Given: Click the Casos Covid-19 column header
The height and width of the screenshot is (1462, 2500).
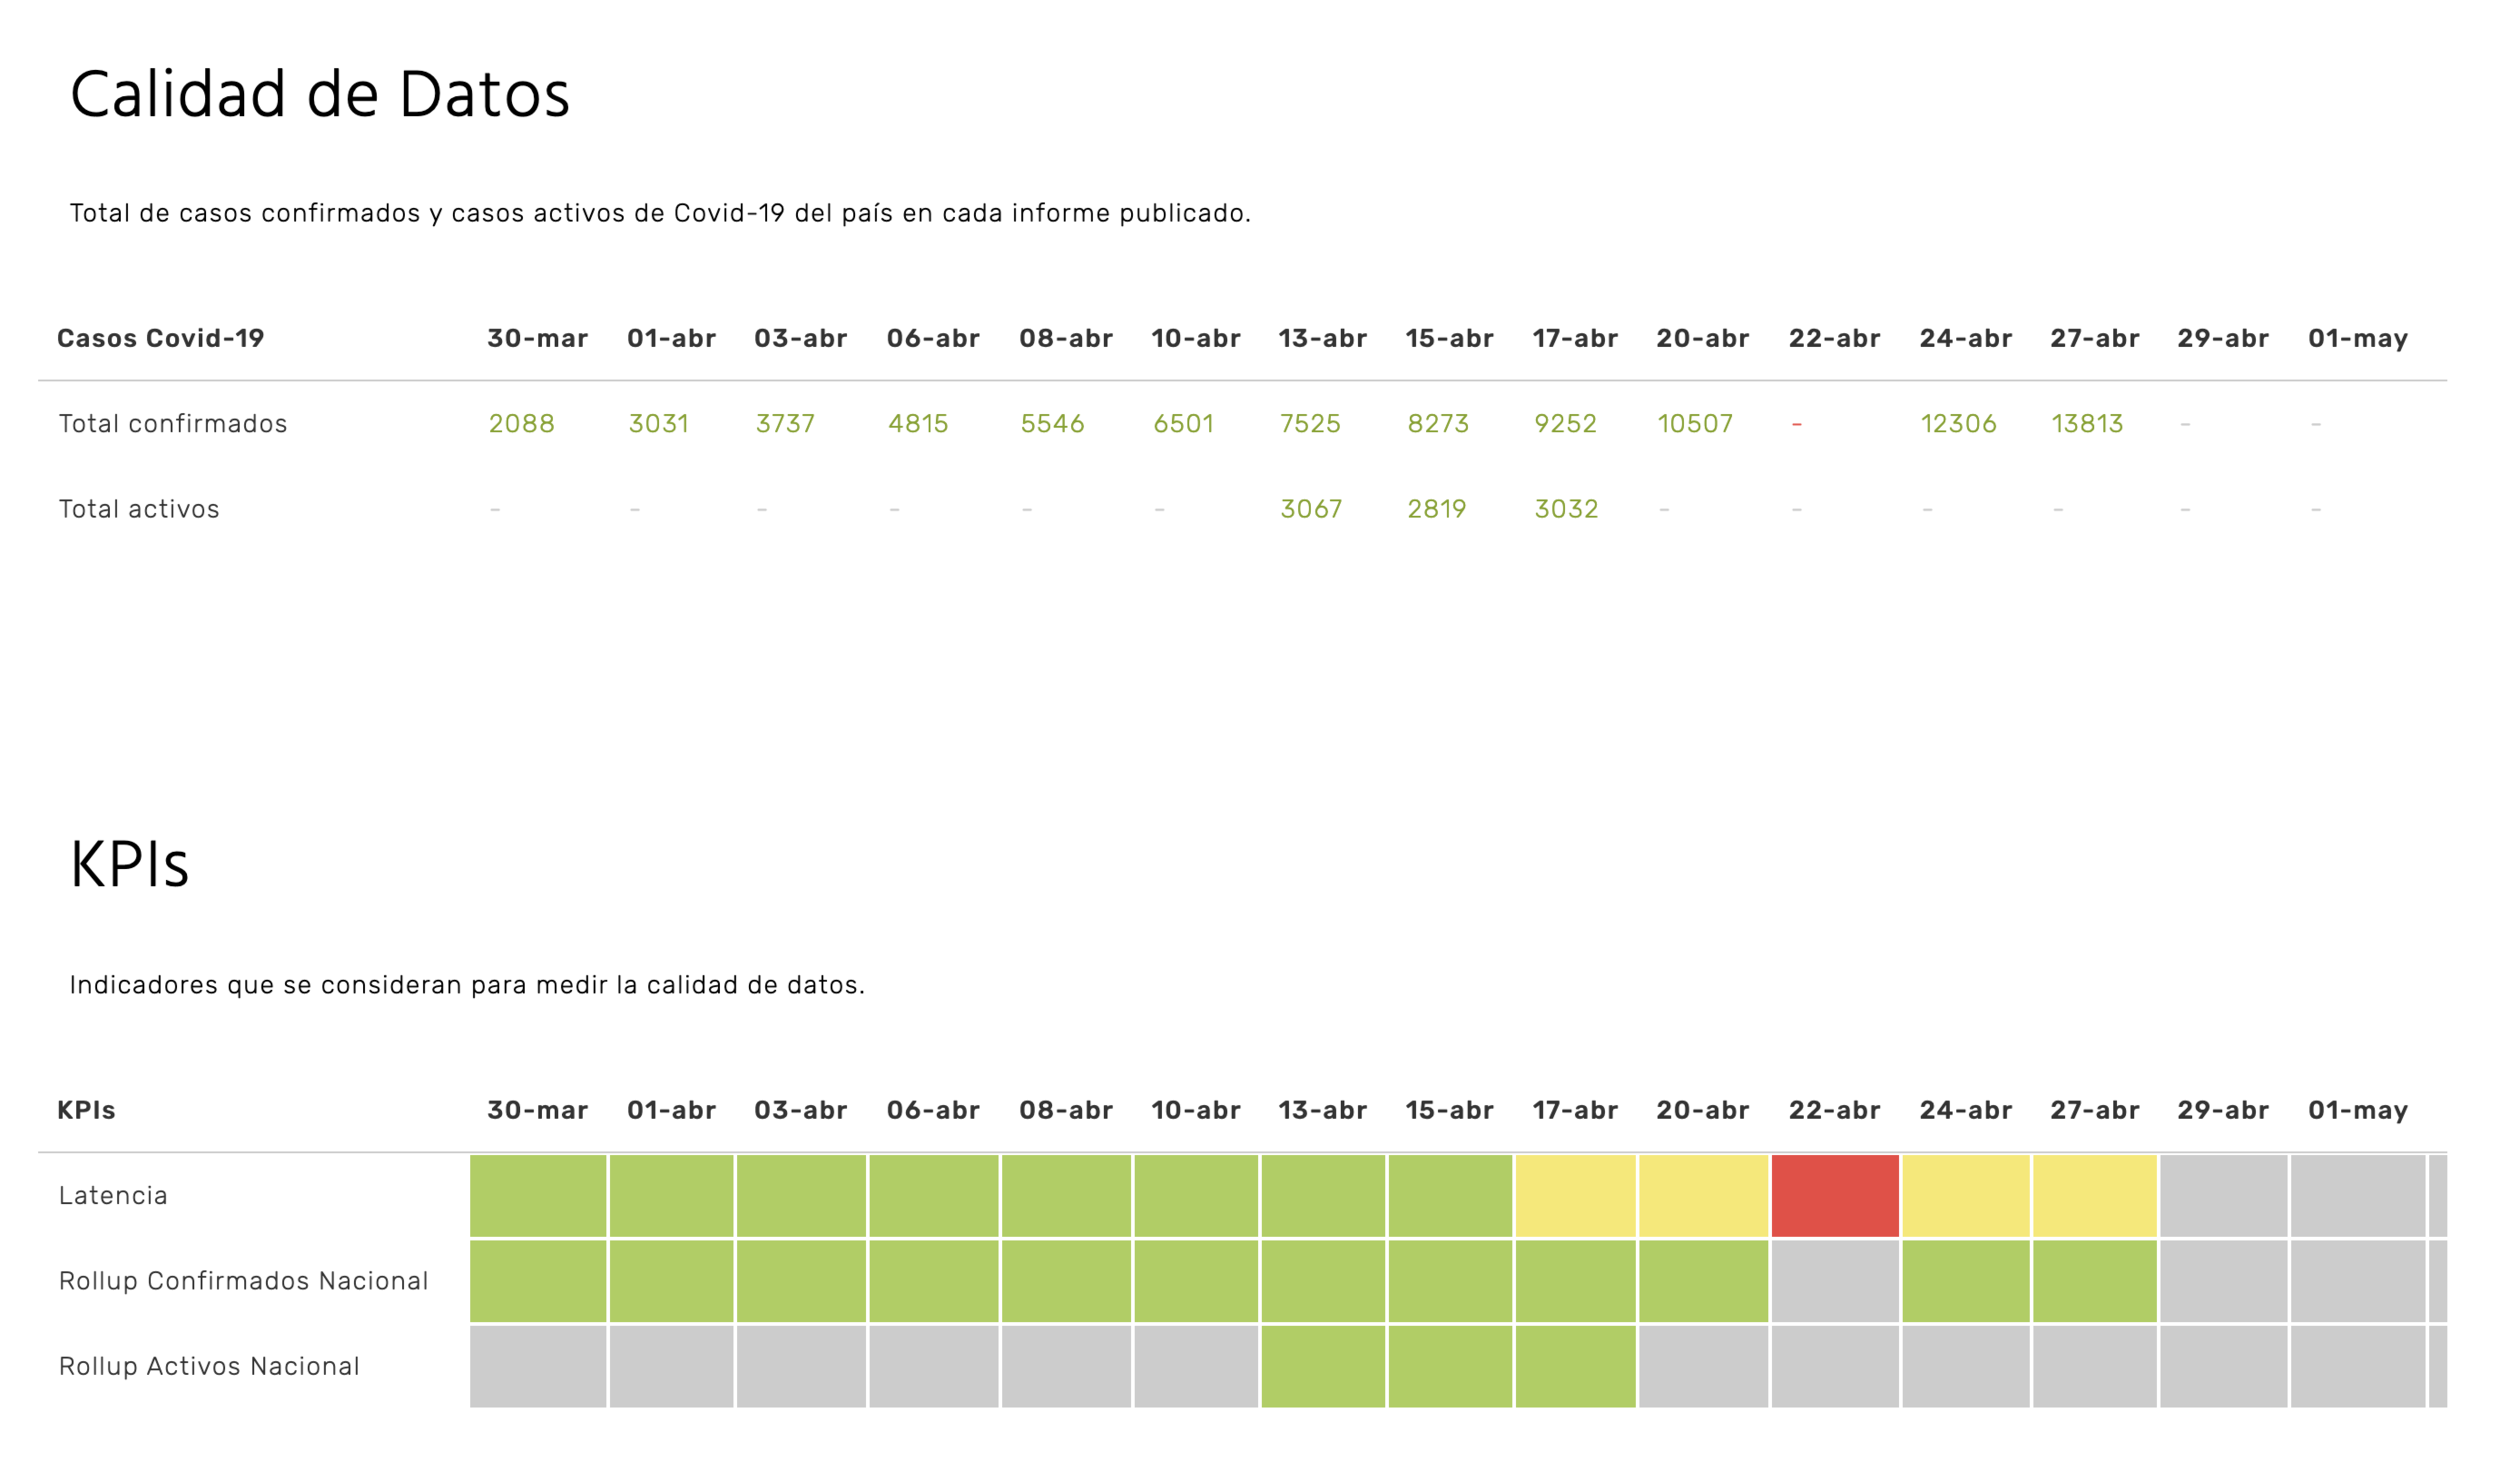Looking at the screenshot, I should (x=161, y=338).
